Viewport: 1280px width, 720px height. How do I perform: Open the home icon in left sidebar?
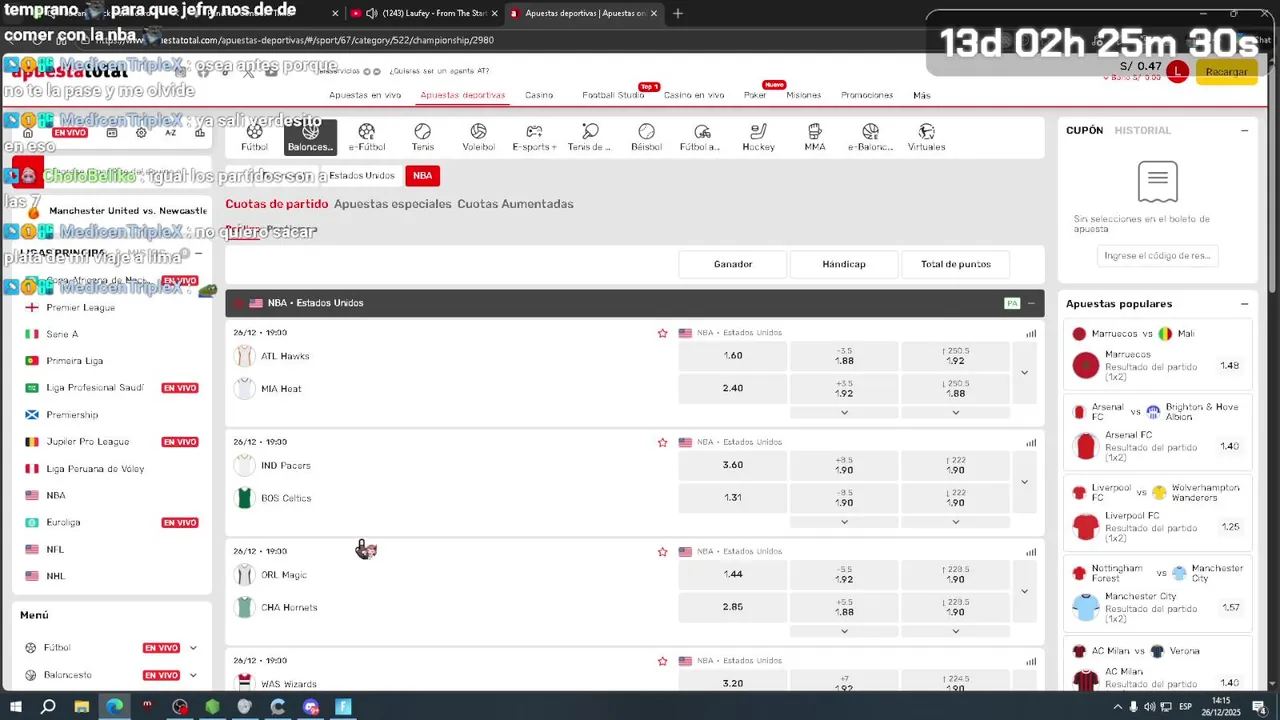[28, 132]
